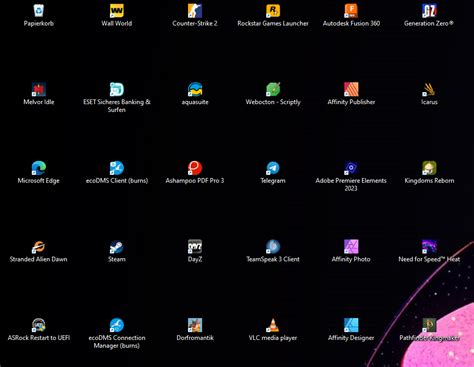This screenshot has width=474, height=367.
Task: Select the aquasuite desktop icon
Action: coord(195,89)
